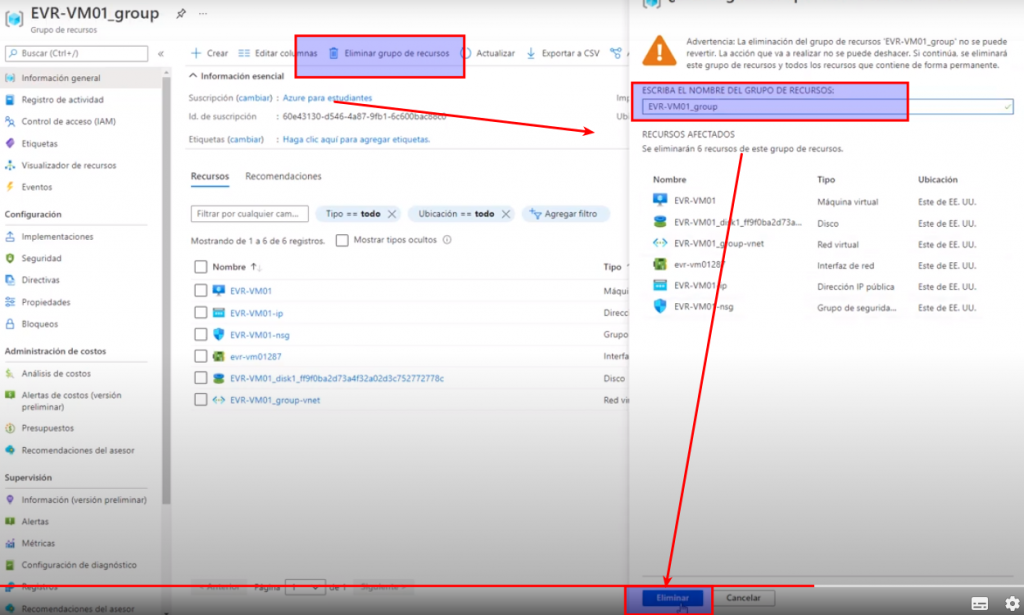
Task: Click the cambiar link next to Suscripción
Action: [x=254, y=98]
